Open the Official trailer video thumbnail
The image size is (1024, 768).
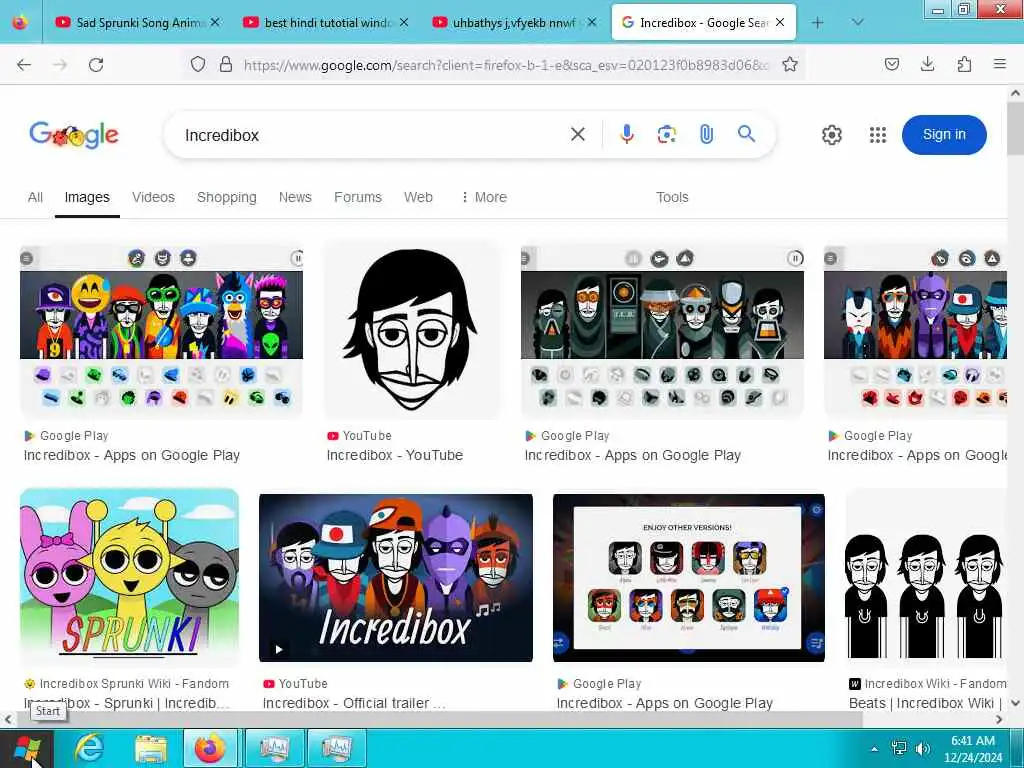click(x=396, y=578)
